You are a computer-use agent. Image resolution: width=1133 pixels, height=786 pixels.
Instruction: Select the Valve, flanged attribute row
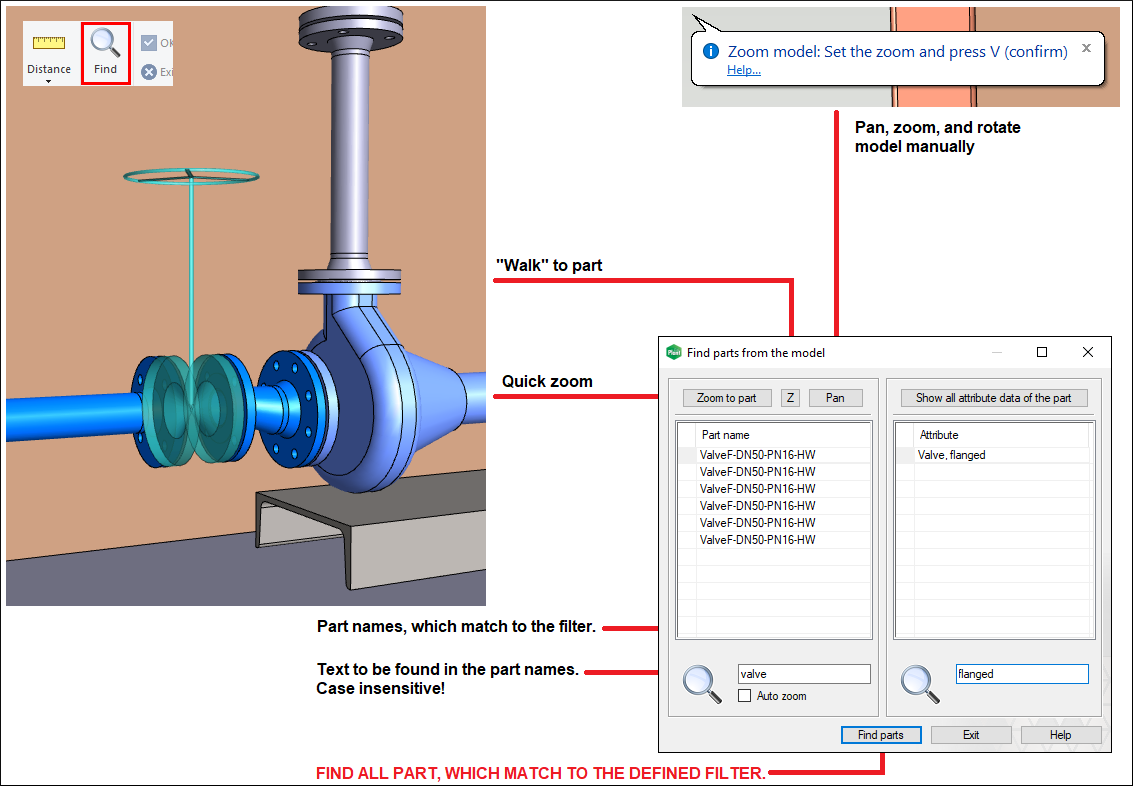tap(993, 455)
